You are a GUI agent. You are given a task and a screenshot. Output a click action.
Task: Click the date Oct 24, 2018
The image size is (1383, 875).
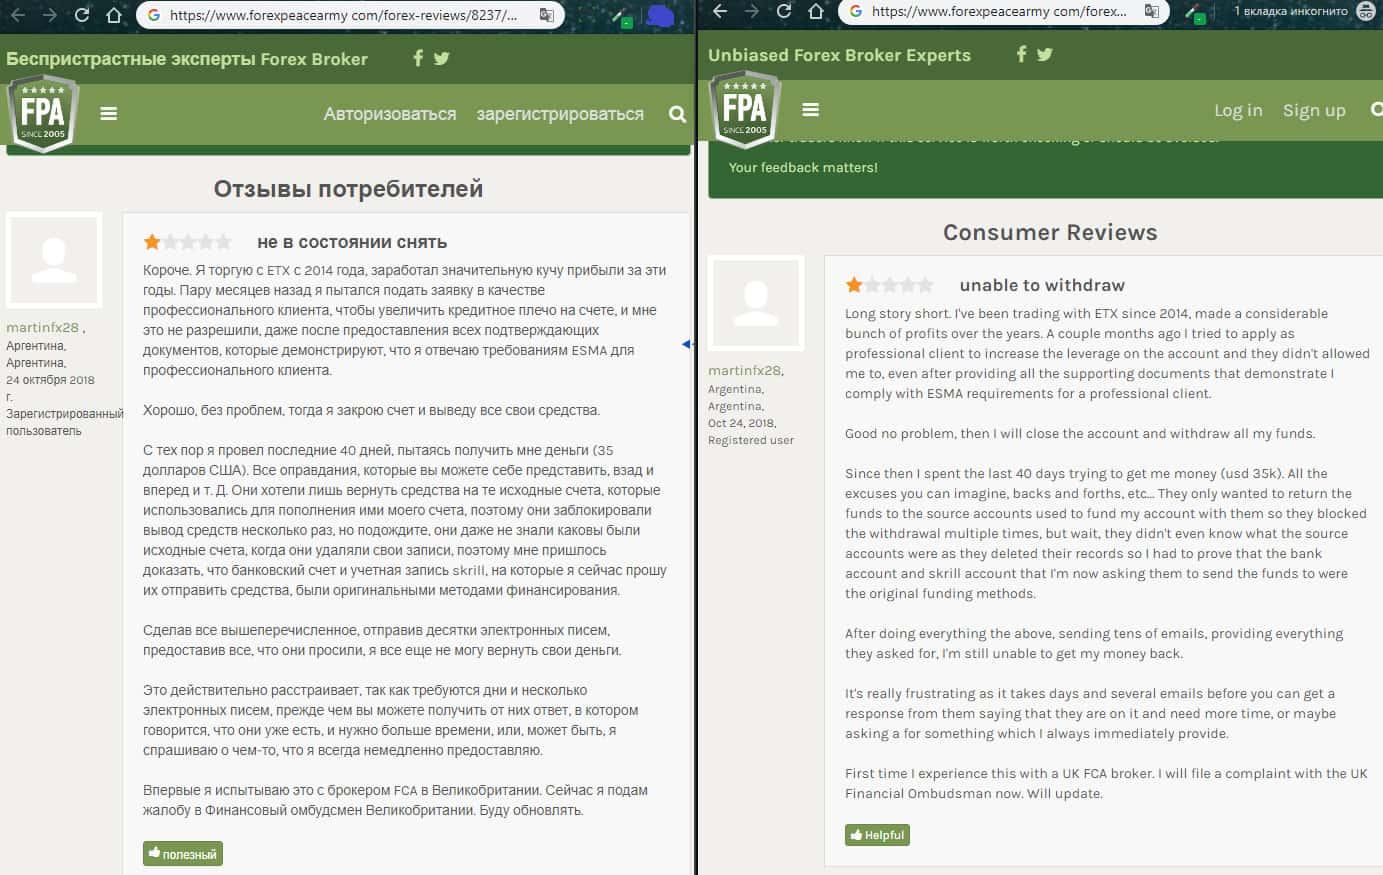coord(741,423)
